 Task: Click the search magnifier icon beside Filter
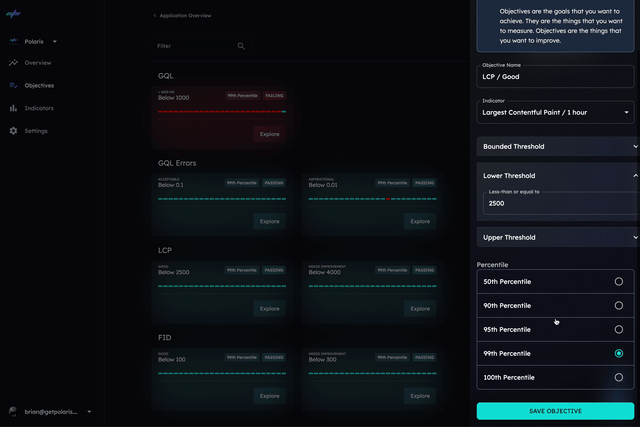pyautogui.click(x=241, y=46)
